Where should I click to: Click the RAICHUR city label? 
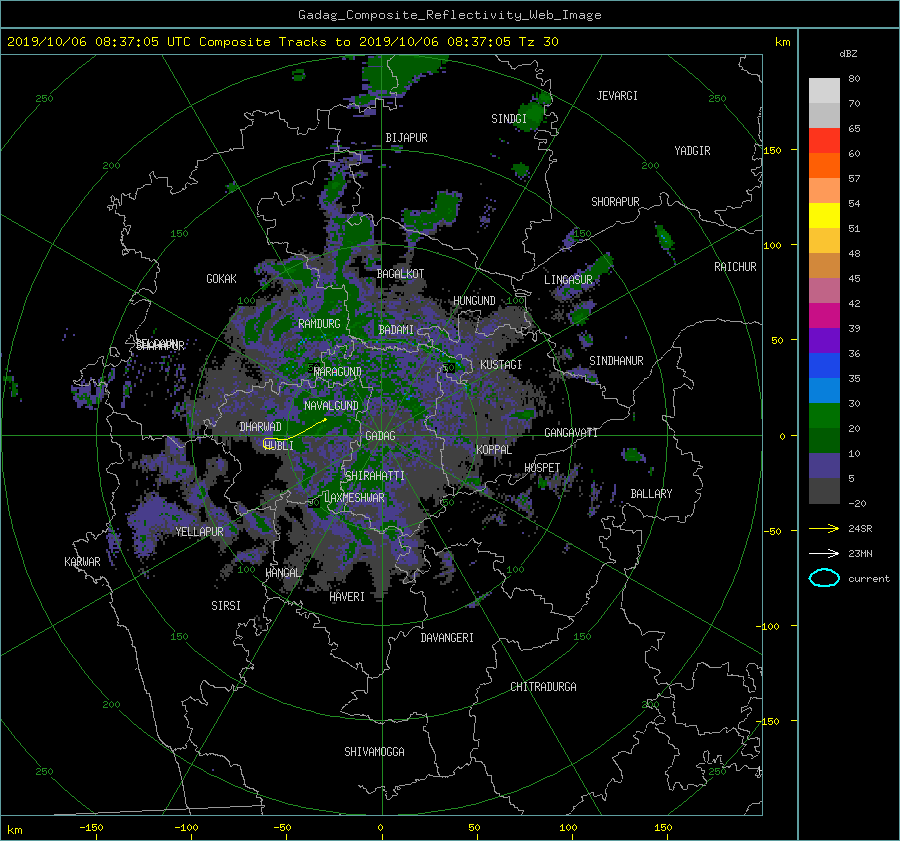pyautogui.click(x=735, y=267)
